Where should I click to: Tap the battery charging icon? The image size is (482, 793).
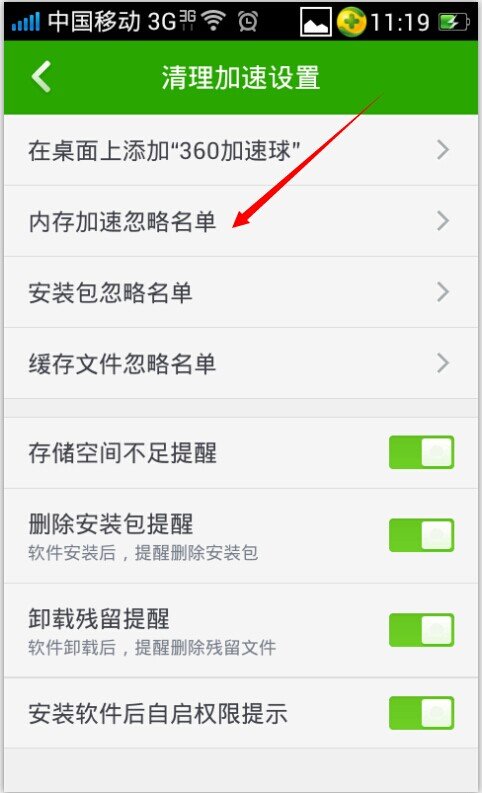454,22
